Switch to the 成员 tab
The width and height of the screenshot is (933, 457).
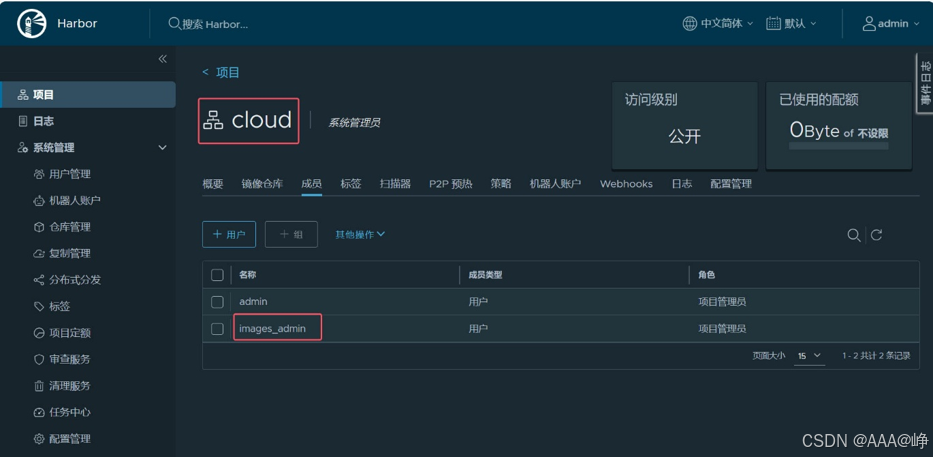(312, 184)
